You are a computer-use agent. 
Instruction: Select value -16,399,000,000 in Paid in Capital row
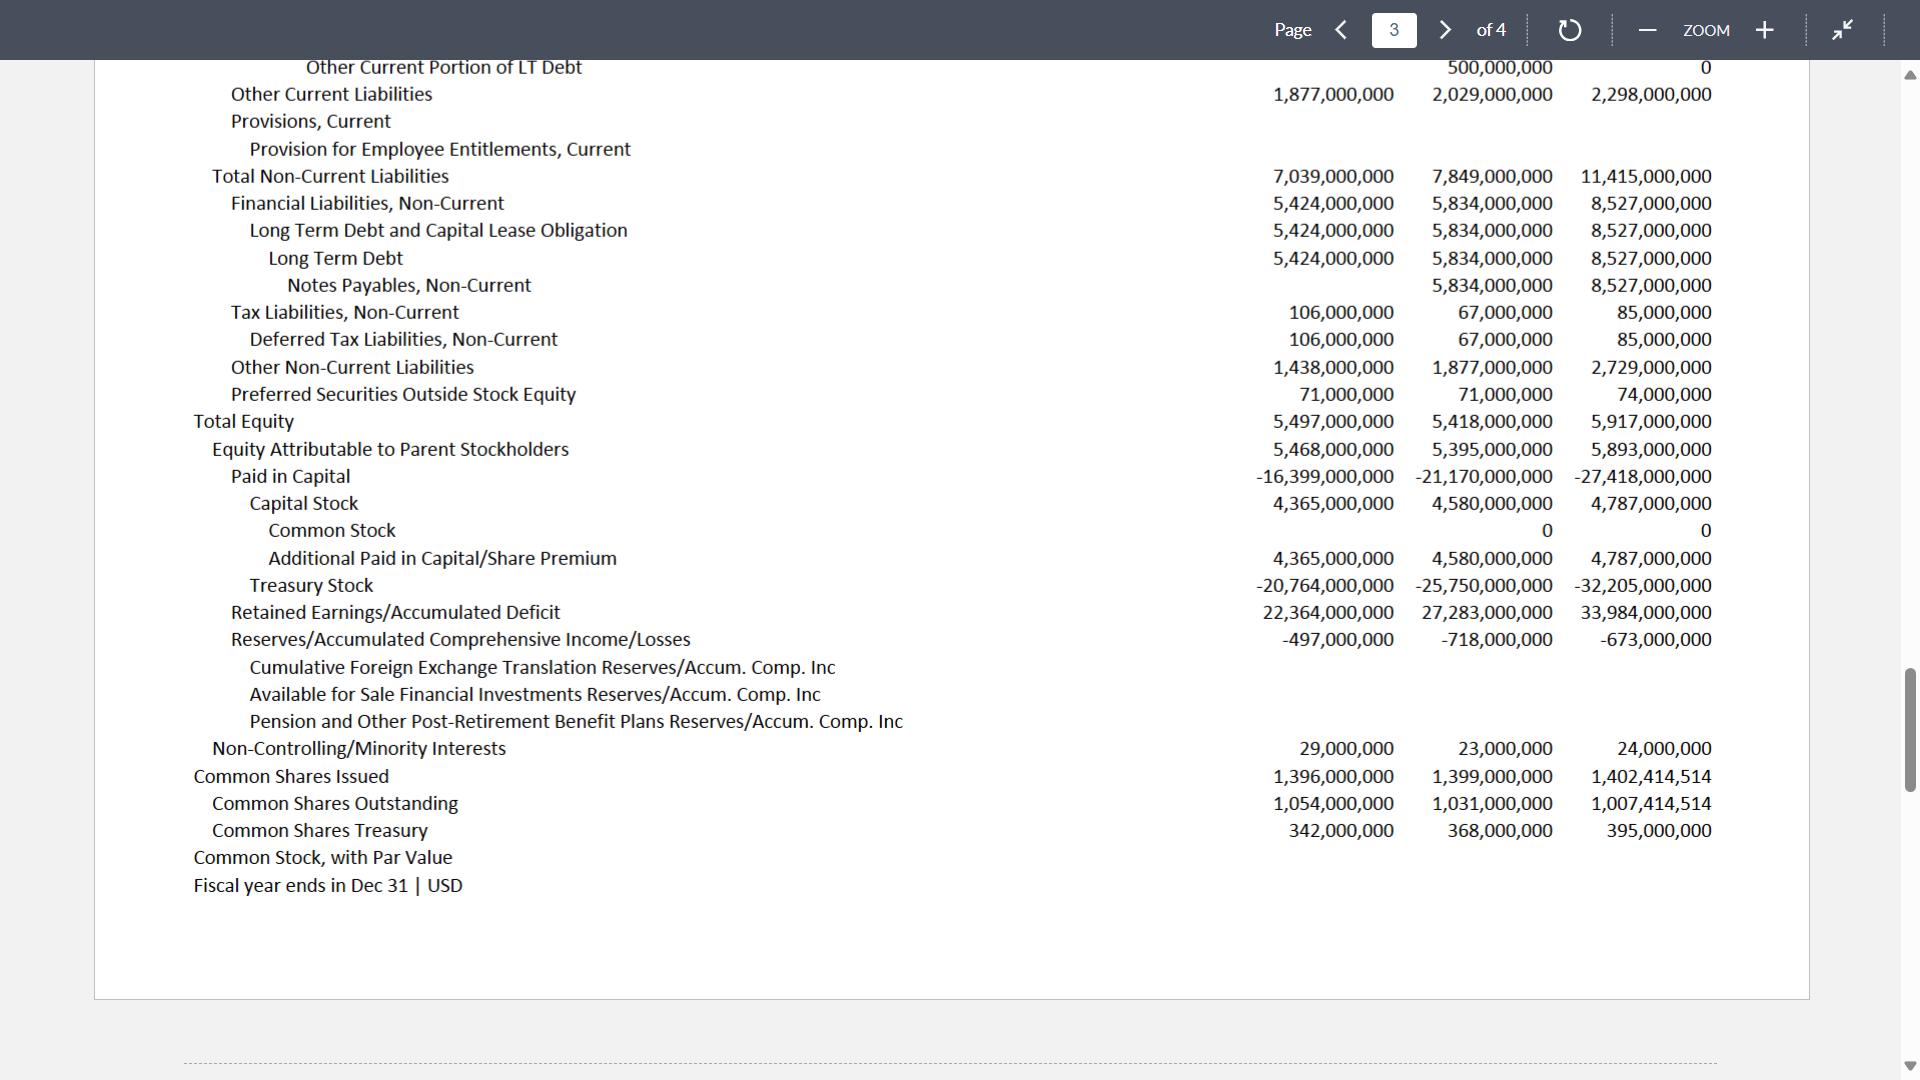tap(1325, 476)
